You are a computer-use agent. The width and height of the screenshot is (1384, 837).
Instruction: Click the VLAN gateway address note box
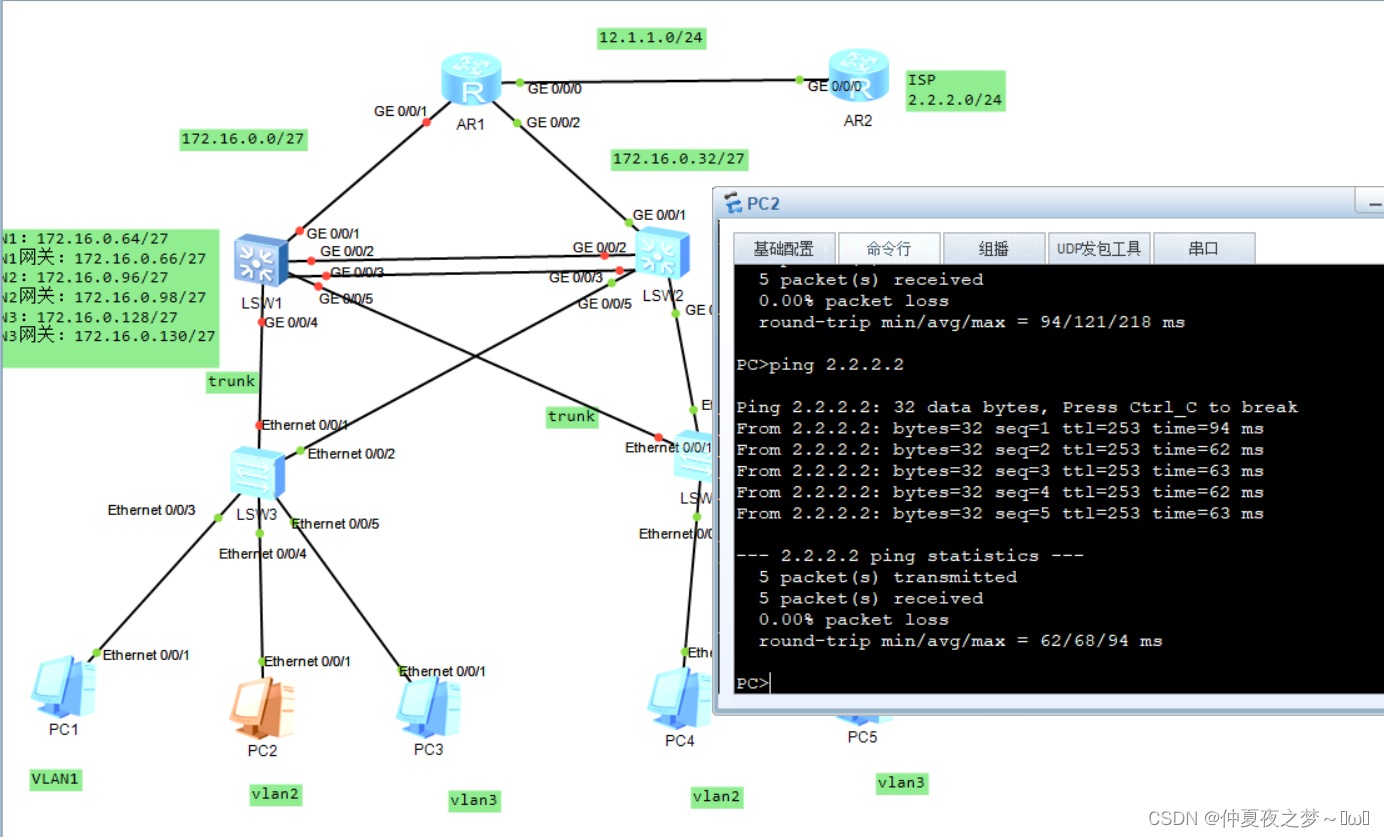coord(111,297)
